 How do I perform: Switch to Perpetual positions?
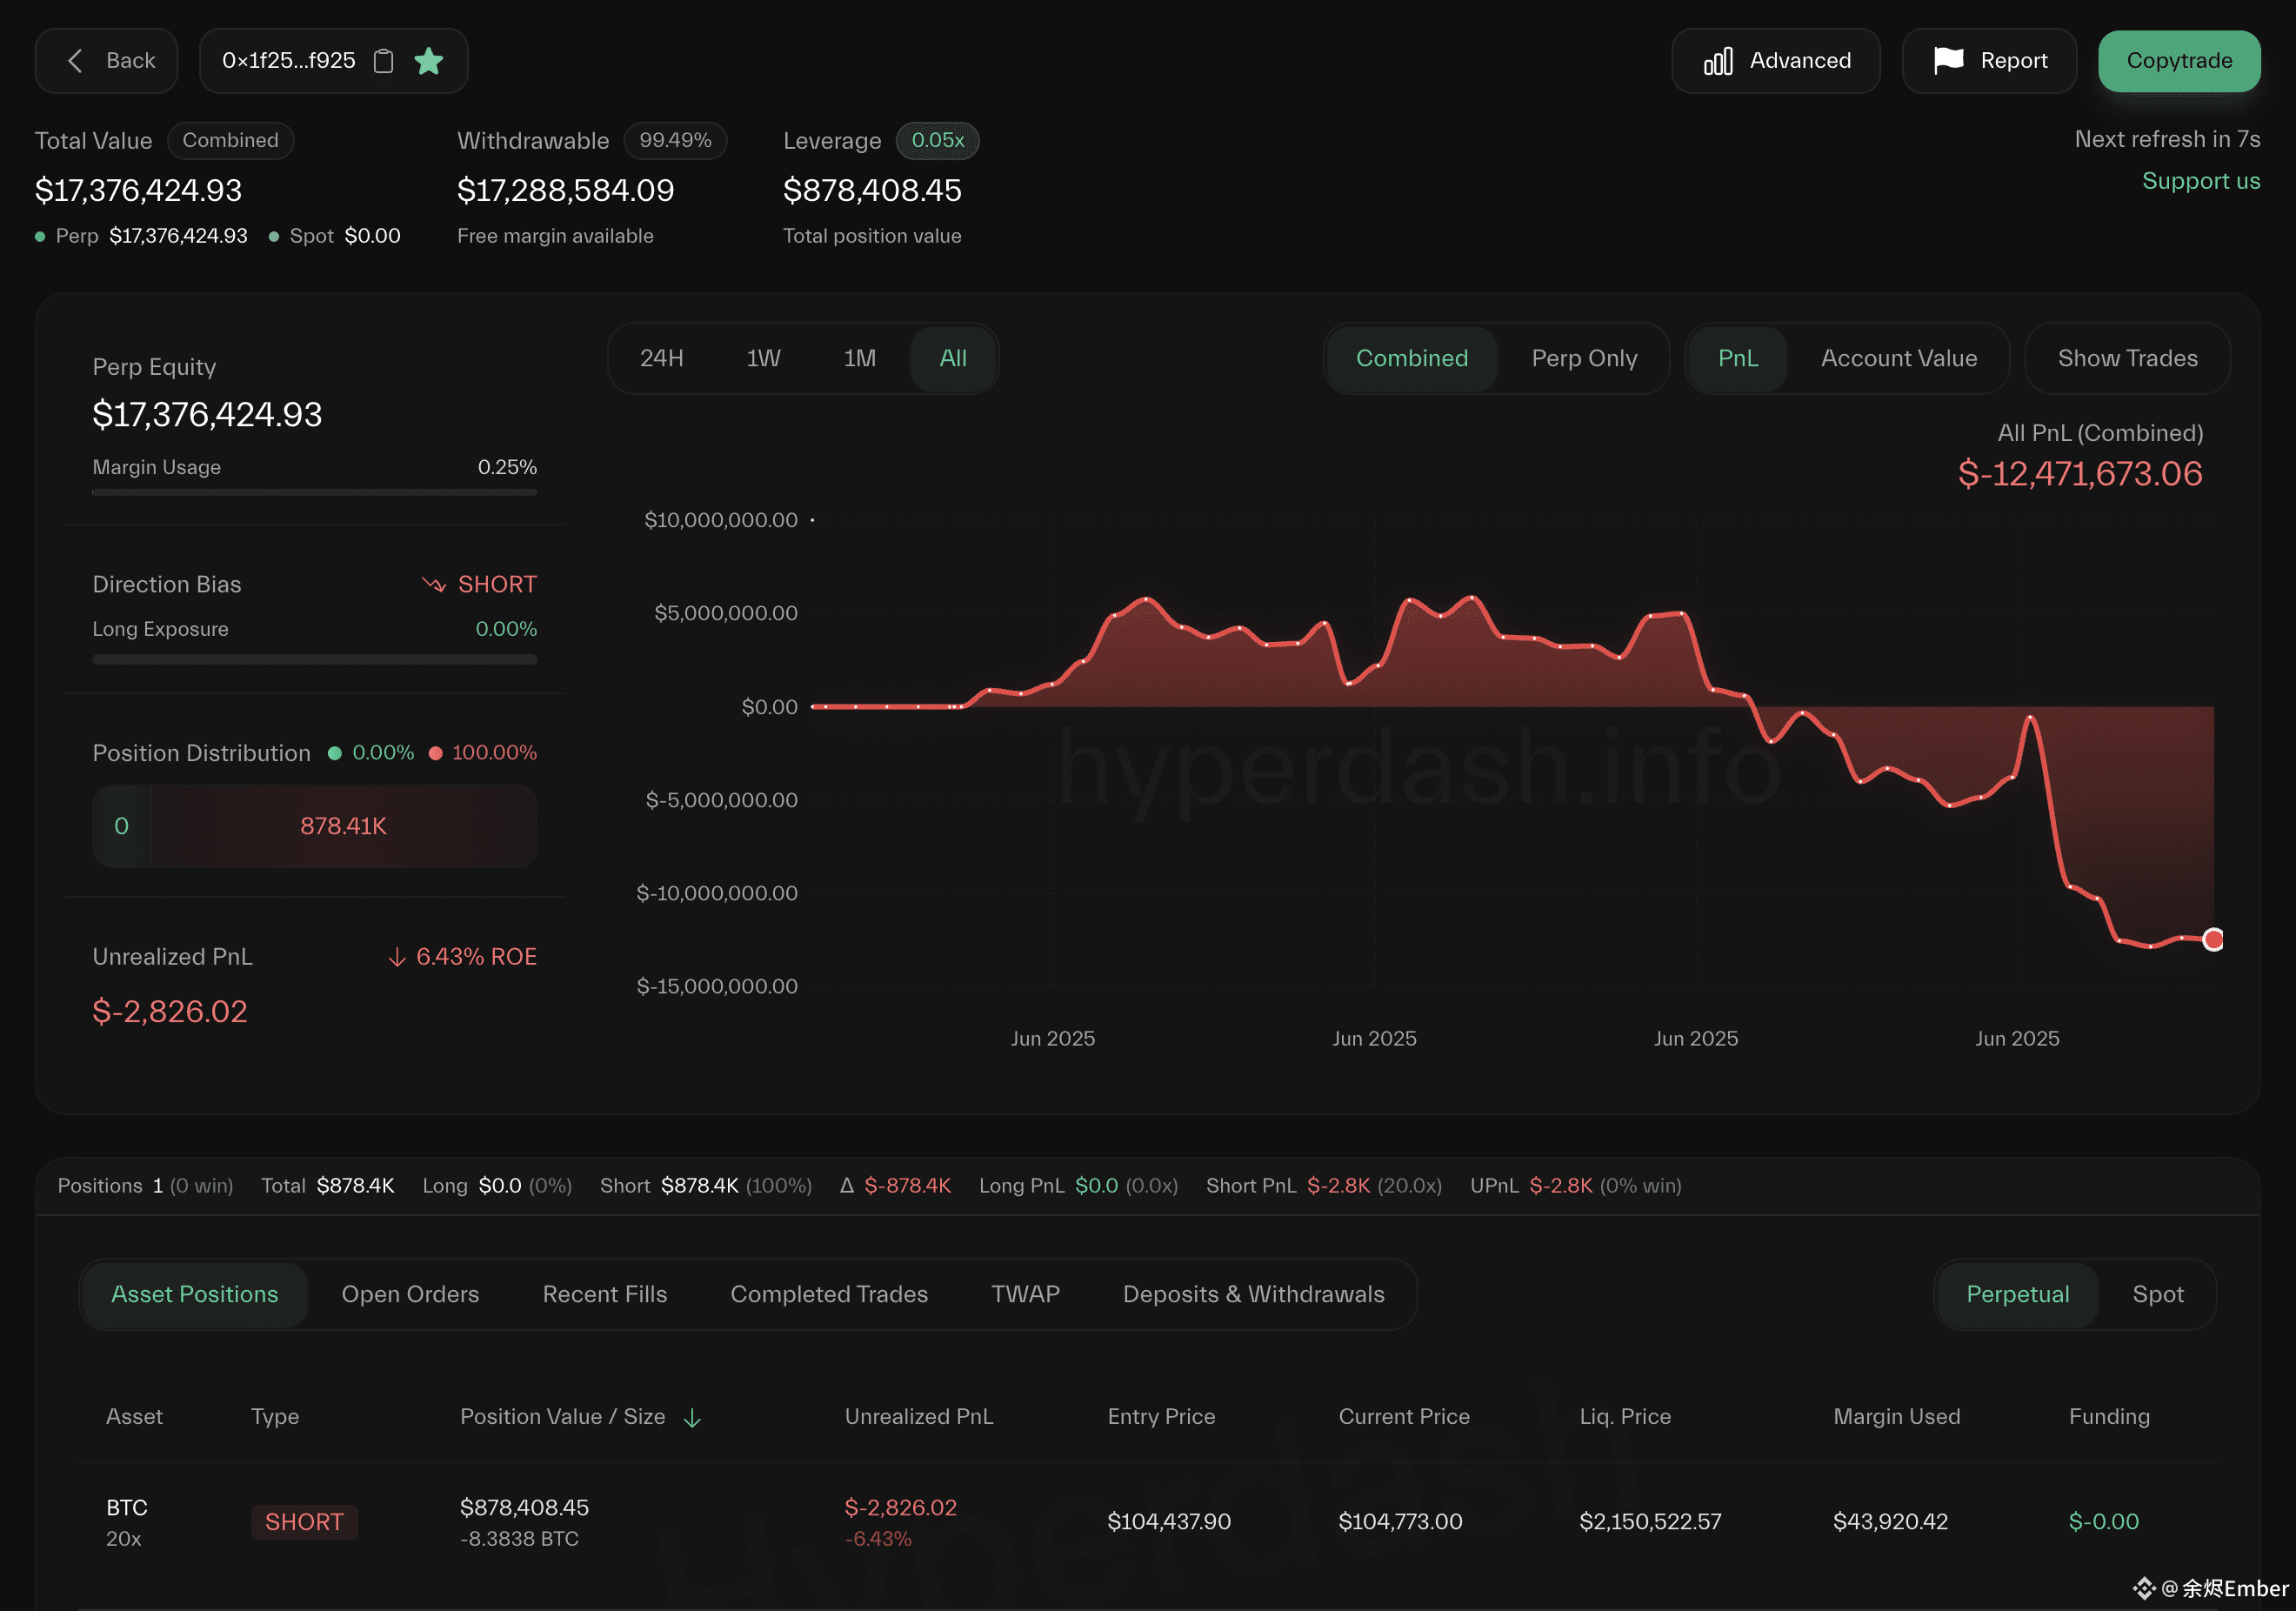2016,1294
